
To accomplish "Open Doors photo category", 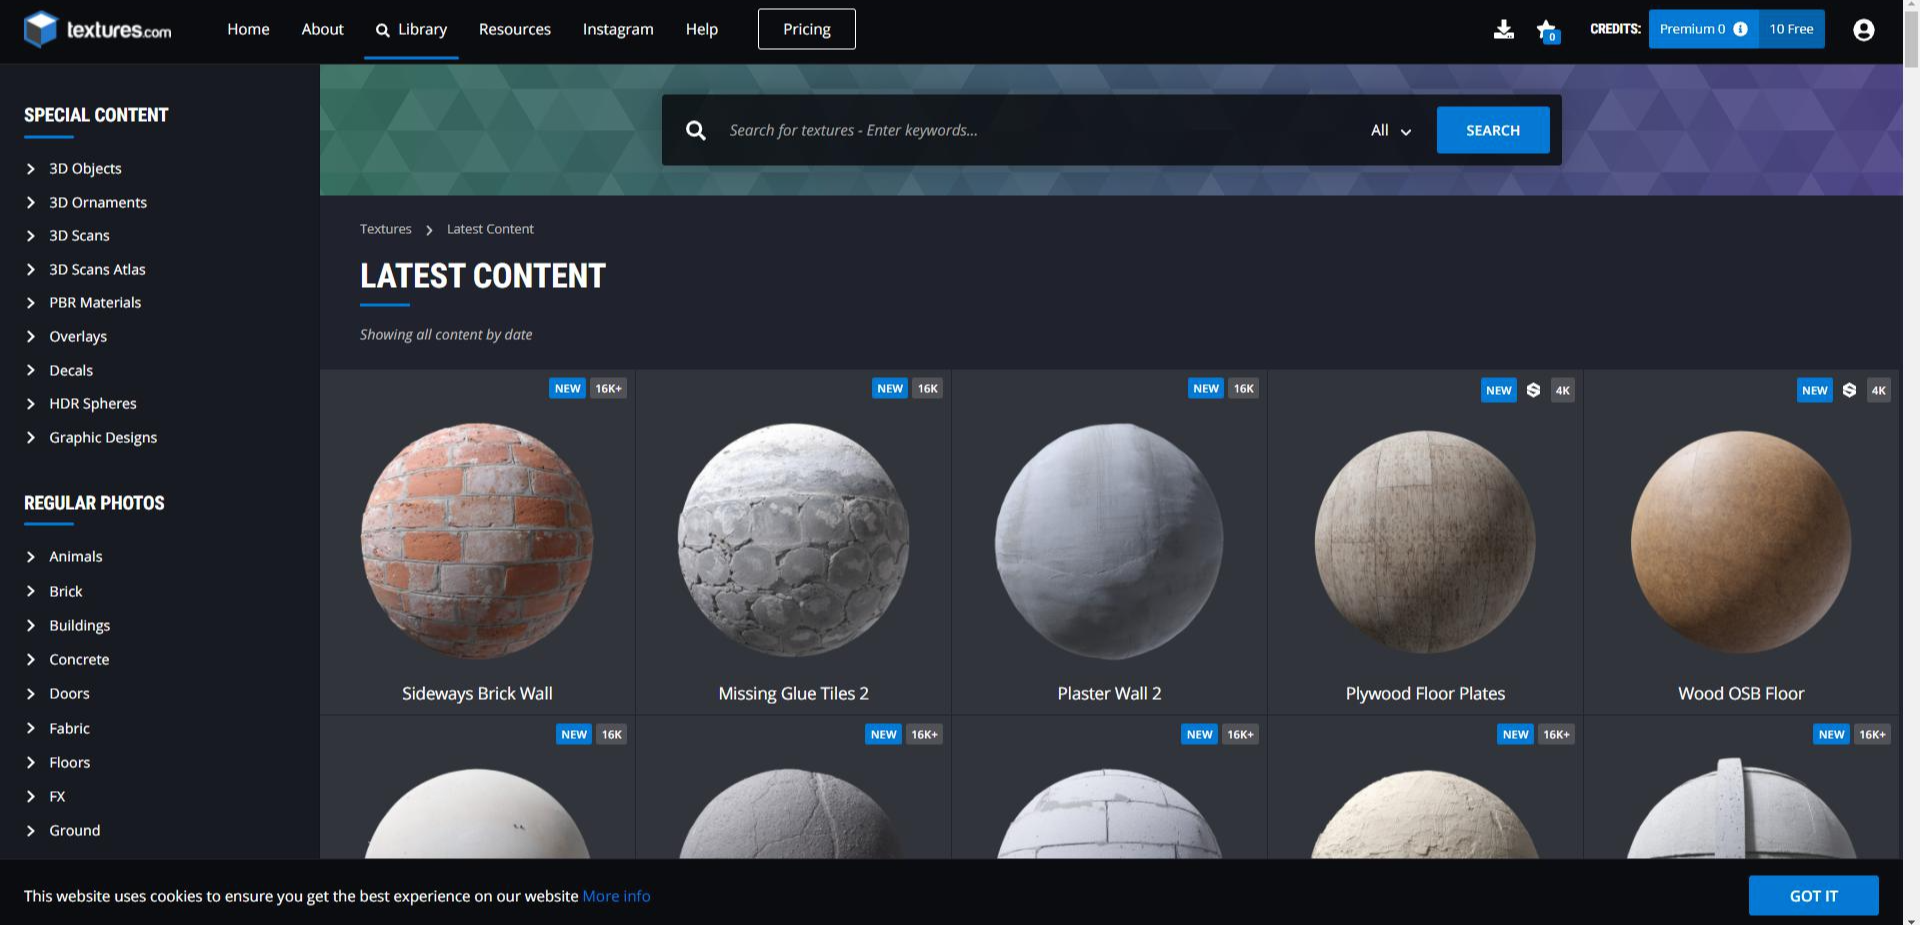I will (69, 693).
